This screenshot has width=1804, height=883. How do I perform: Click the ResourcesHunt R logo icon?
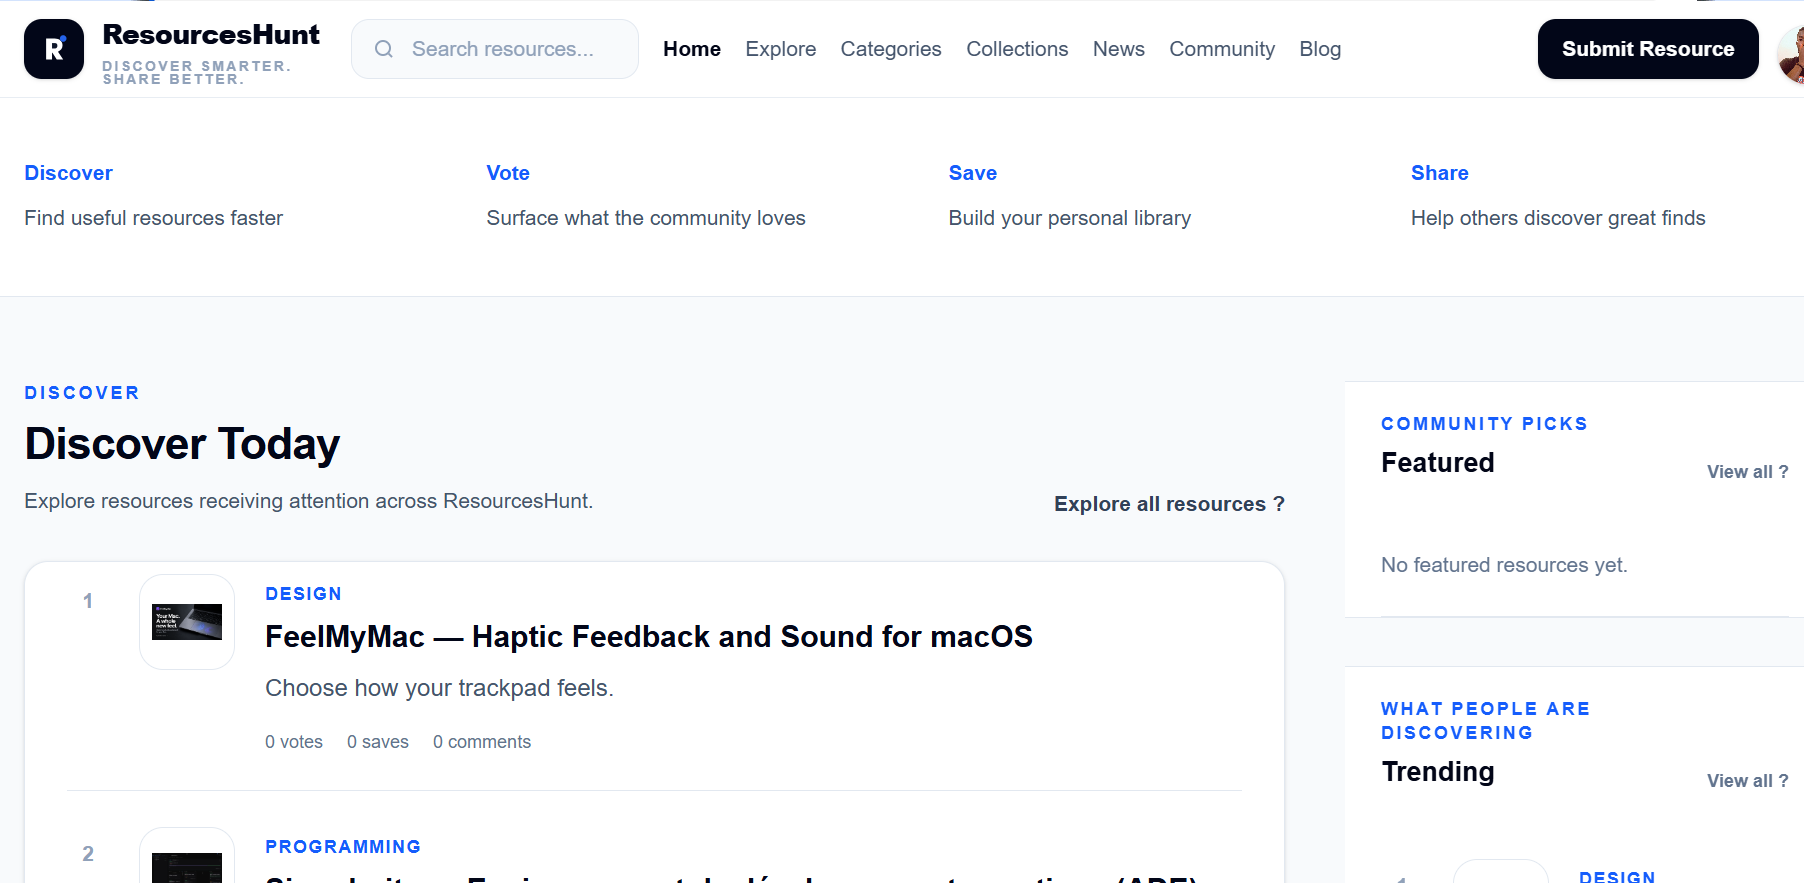point(54,49)
